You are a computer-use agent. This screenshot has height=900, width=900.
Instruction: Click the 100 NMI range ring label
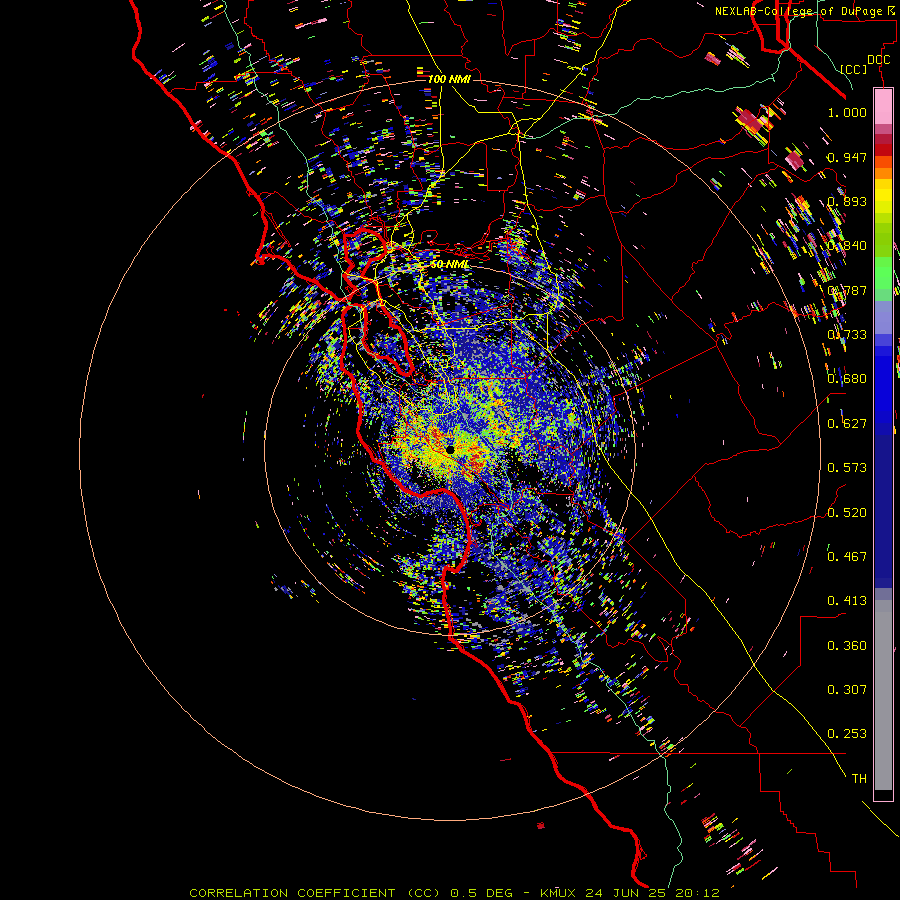(x=449, y=79)
